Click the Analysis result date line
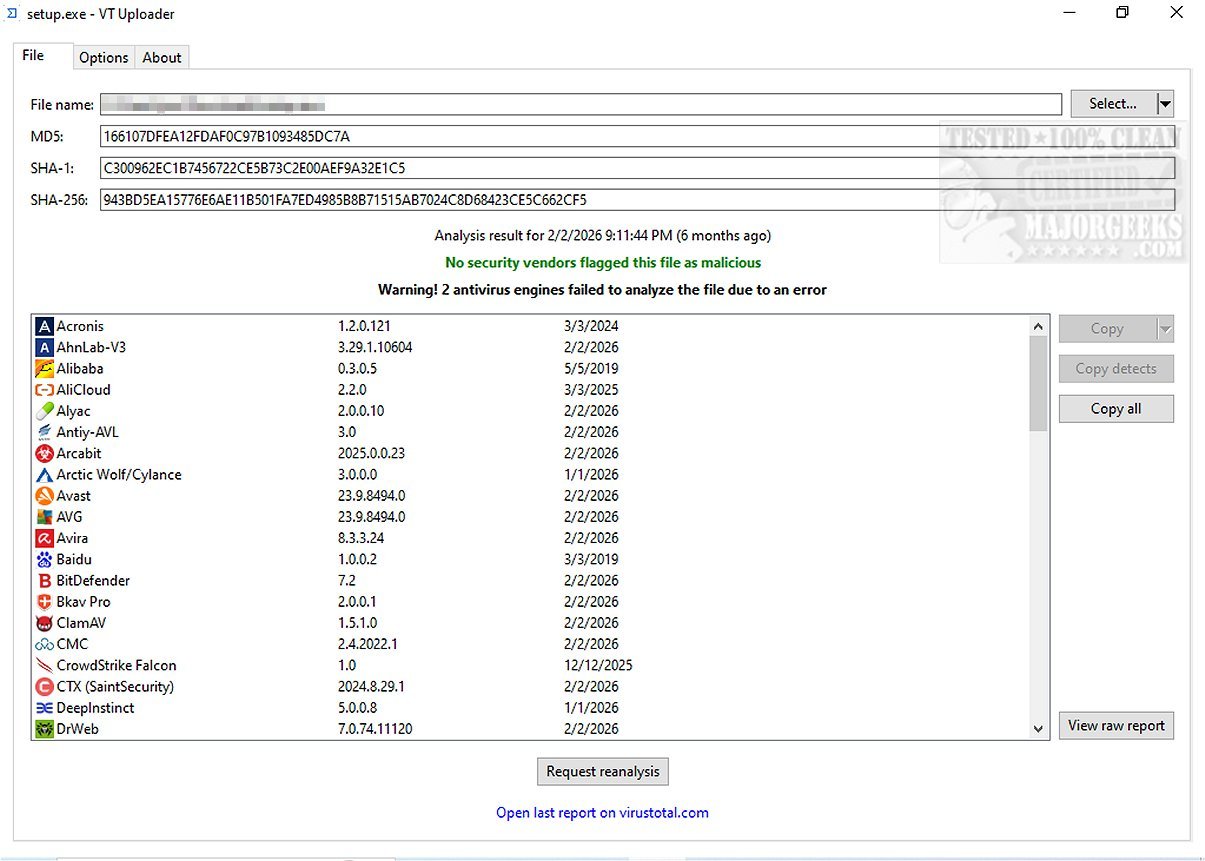The height and width of the screenshot is (861, 1205). (x=603, y=236)
